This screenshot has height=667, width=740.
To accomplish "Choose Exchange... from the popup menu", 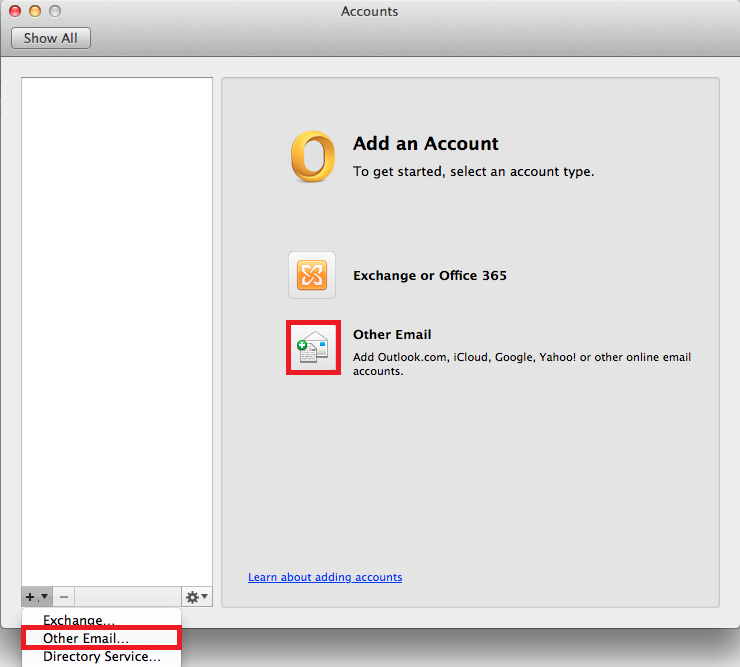I will (x=79, y=620).
